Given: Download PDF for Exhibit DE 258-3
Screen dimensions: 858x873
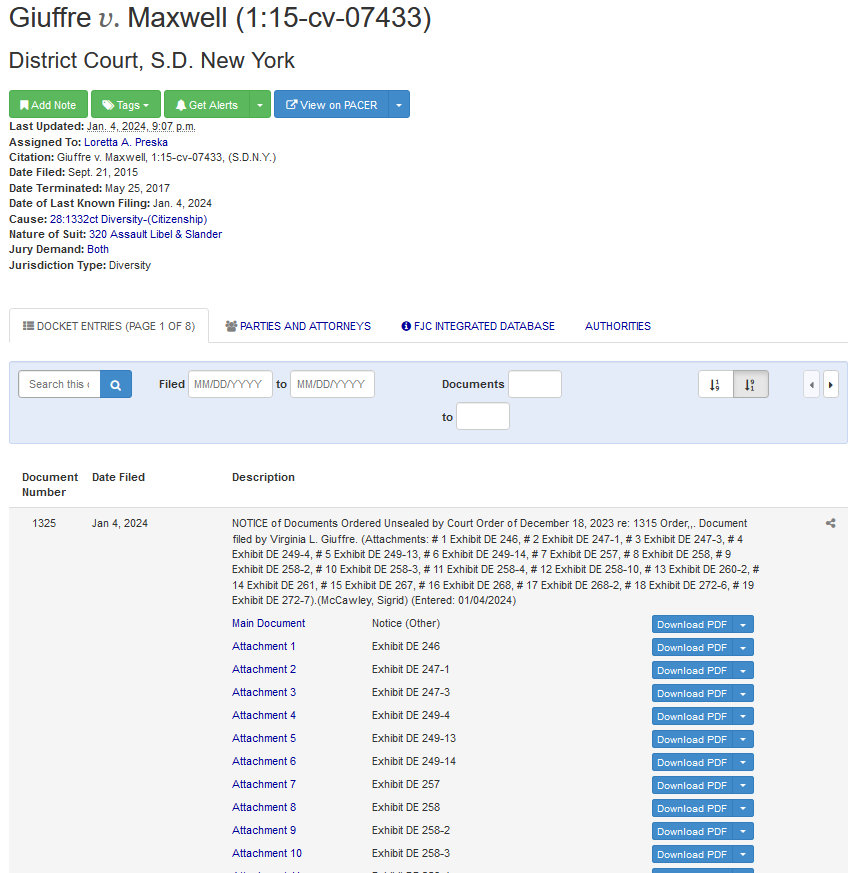Looking at the screenshot, I should (692, 854).
